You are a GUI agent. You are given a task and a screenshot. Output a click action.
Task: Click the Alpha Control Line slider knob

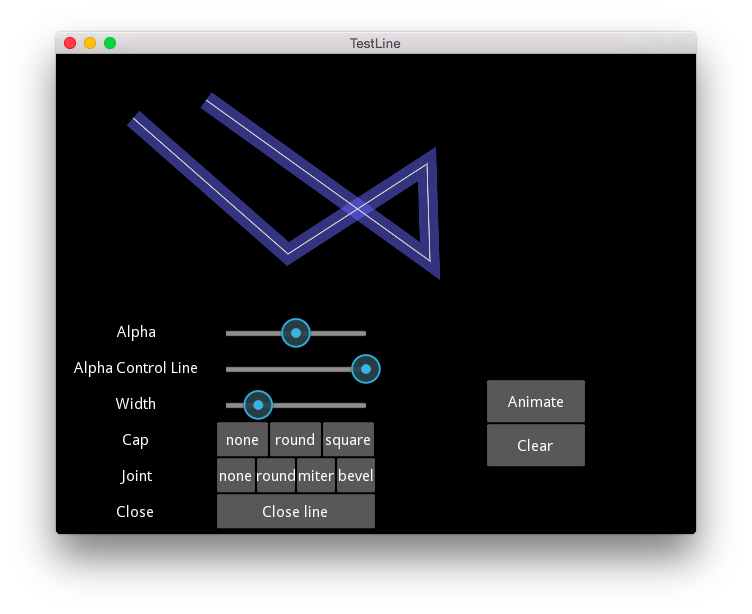(x=366, y=369)
